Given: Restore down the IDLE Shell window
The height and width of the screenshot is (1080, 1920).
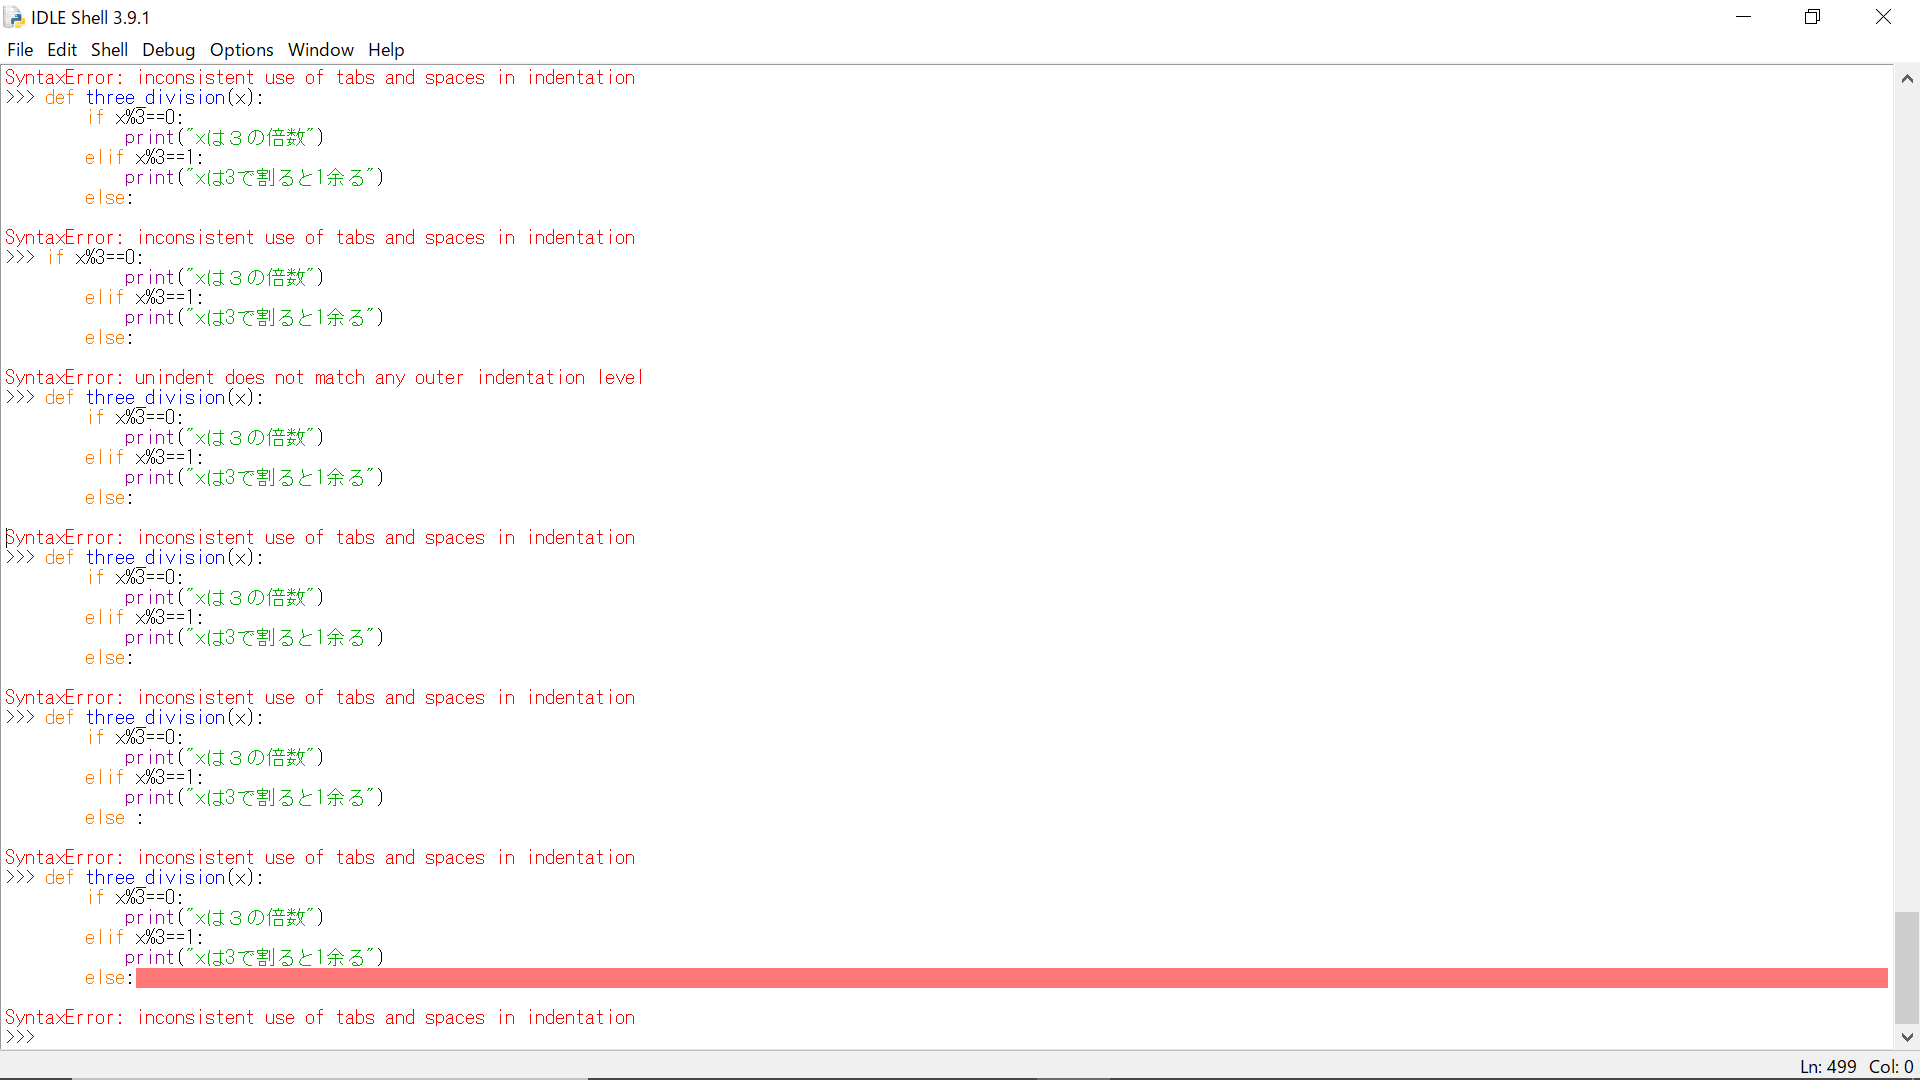Looking at the screenshot, I should (1813, 17).
